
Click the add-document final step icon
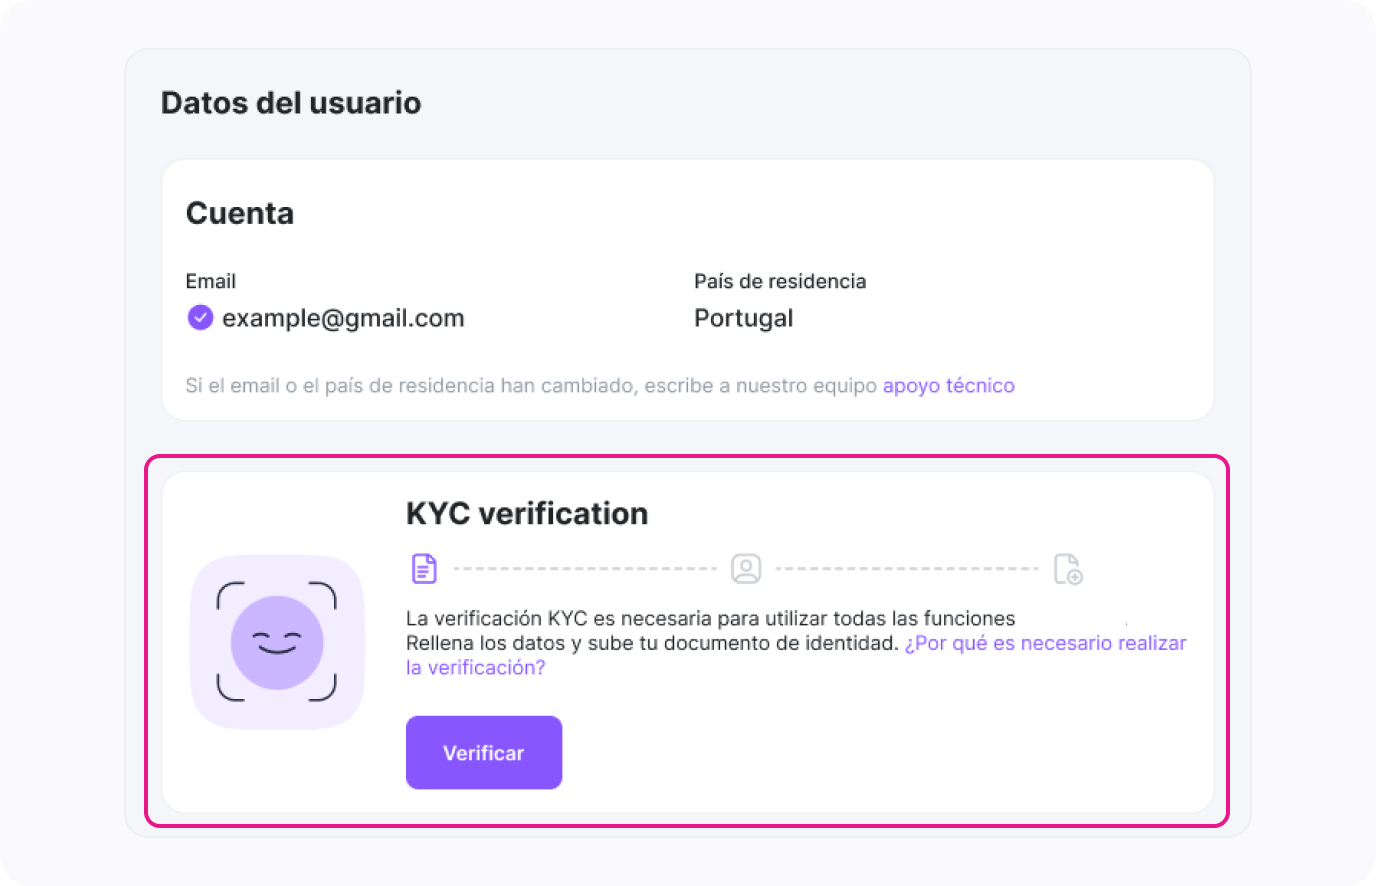(1068, 569)
